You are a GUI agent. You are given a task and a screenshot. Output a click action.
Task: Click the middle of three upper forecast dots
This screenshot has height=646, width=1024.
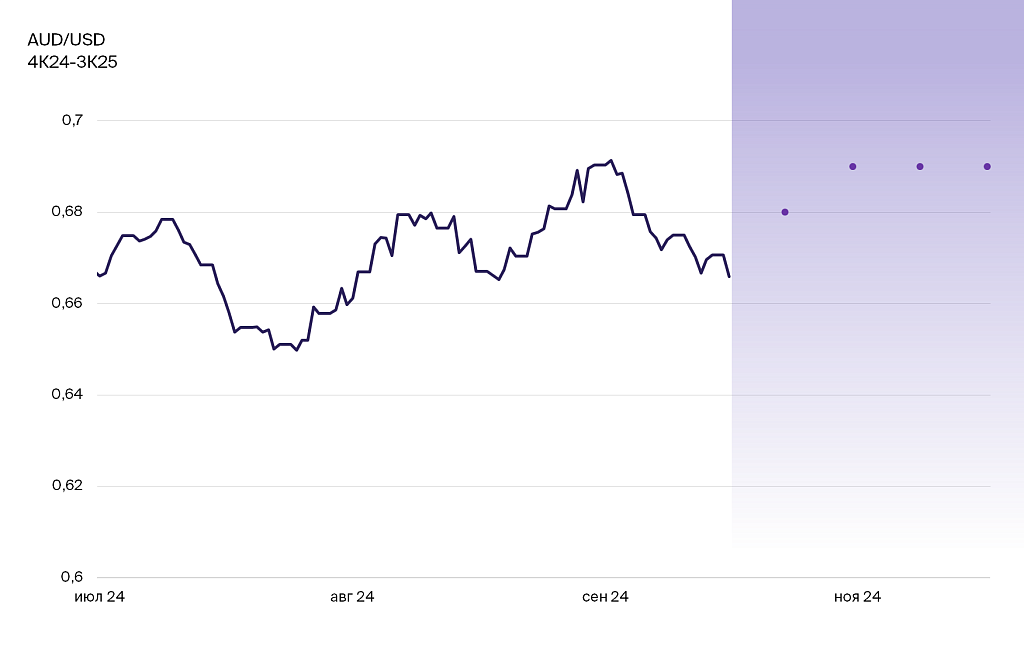[920, 166]
